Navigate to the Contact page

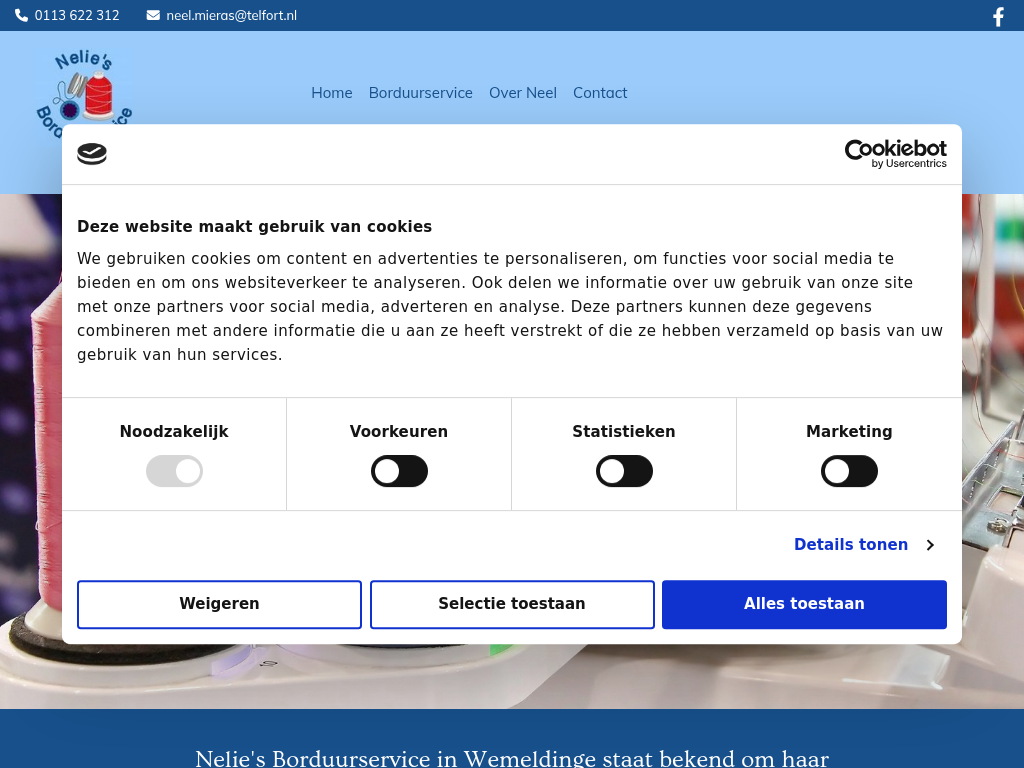(600, 93)
